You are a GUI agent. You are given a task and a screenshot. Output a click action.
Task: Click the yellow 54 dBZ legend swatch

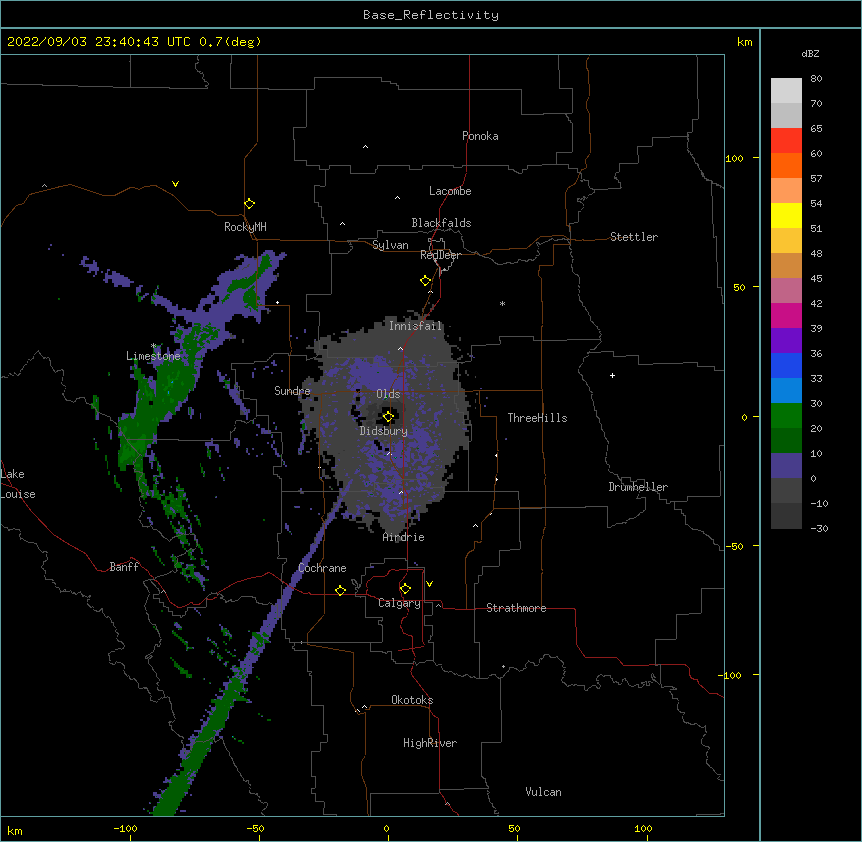tap(786, 215)
